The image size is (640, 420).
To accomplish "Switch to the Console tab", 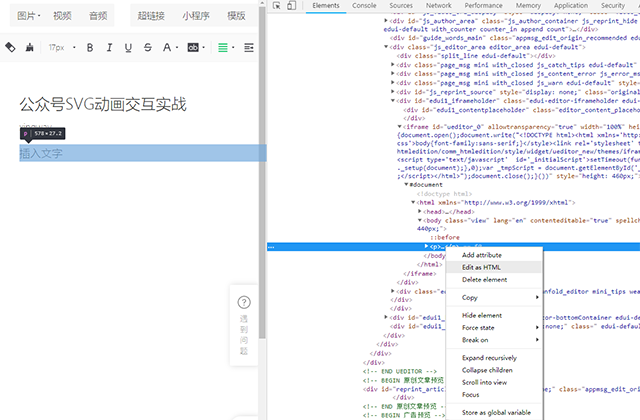I will pyautogui.click(x=364, y=6).
